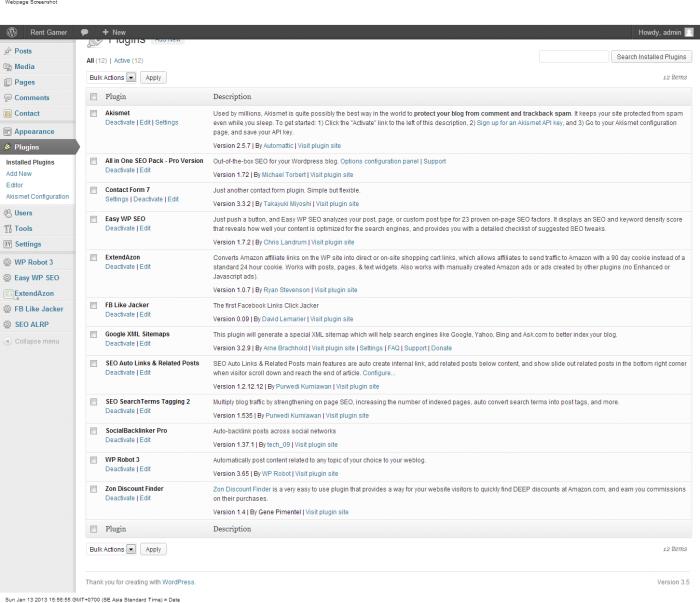This screenshot has width=700, height=603.
Task: Click the Comments icon in sidebar
Action: pos(8,98)
